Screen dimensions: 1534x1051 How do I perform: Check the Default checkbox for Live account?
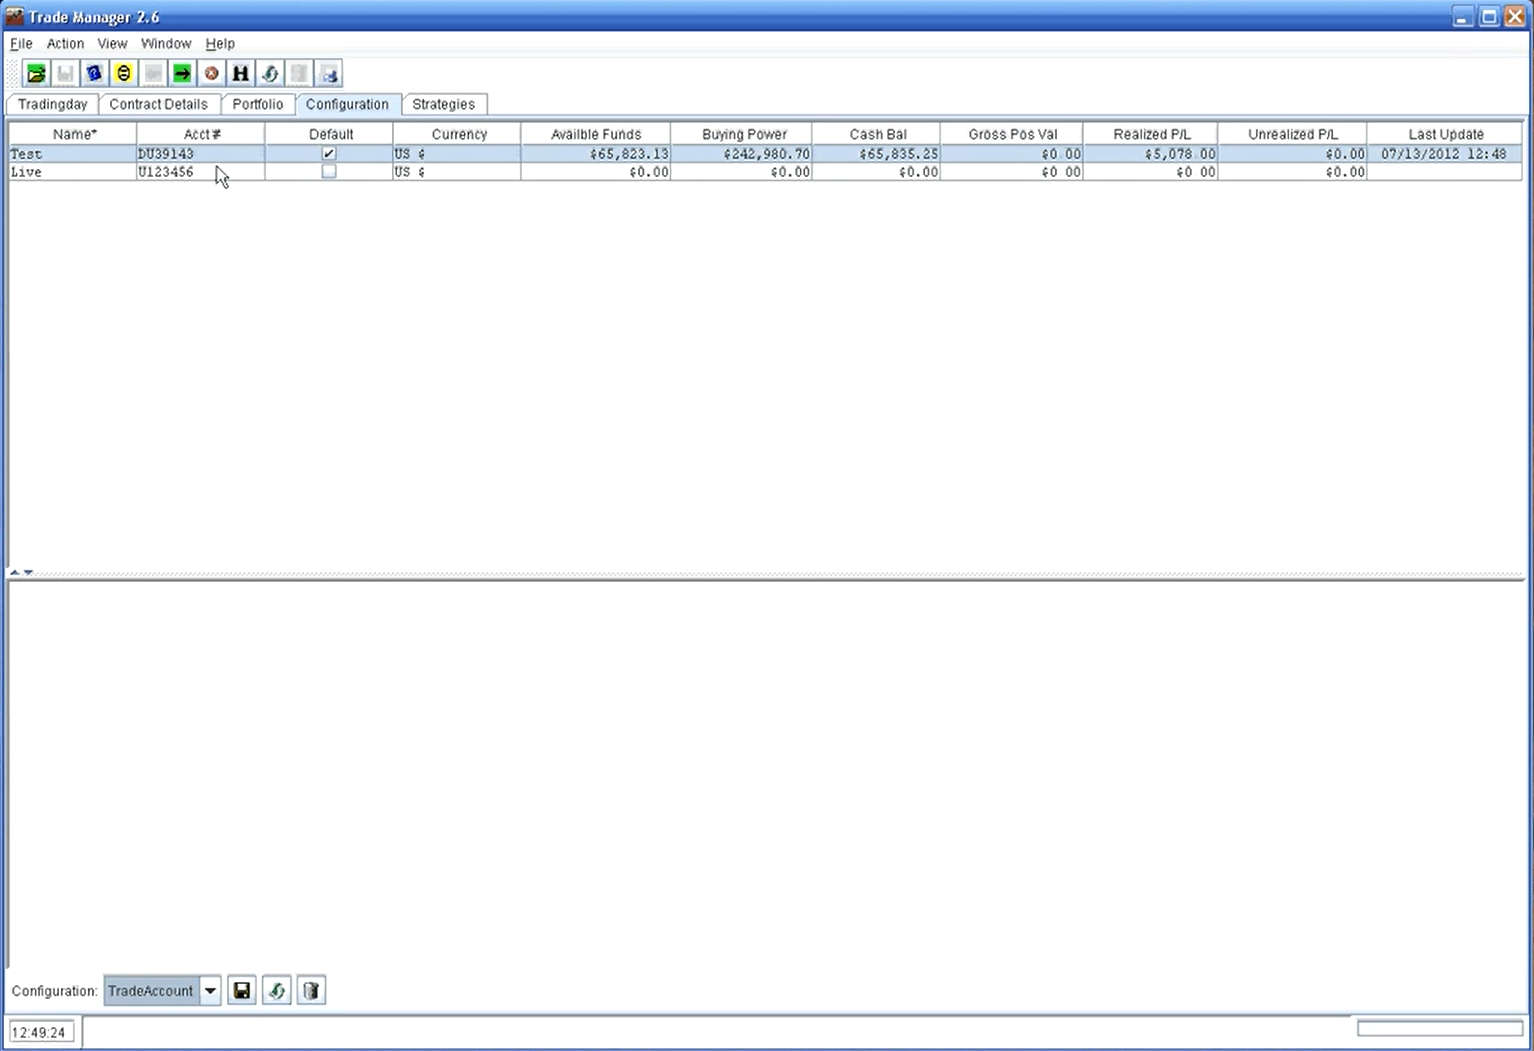tap(329, 172)
